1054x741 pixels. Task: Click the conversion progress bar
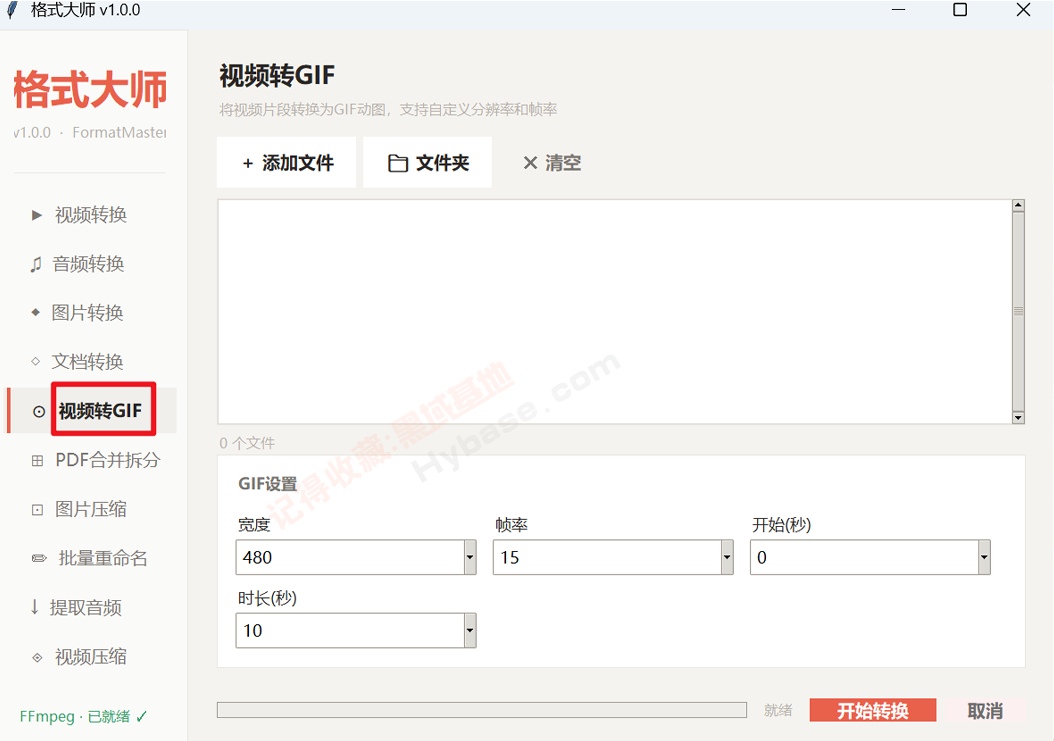[x=481, y=710]
